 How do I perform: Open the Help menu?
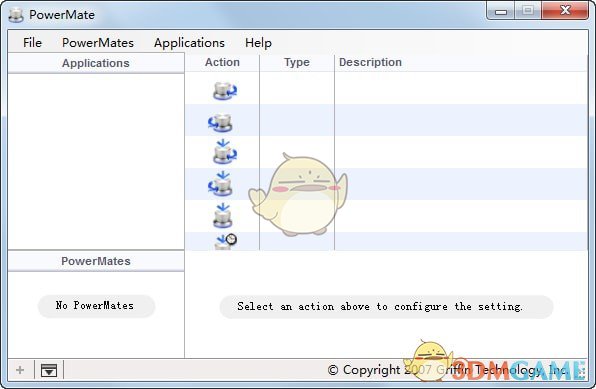(258, 43)
